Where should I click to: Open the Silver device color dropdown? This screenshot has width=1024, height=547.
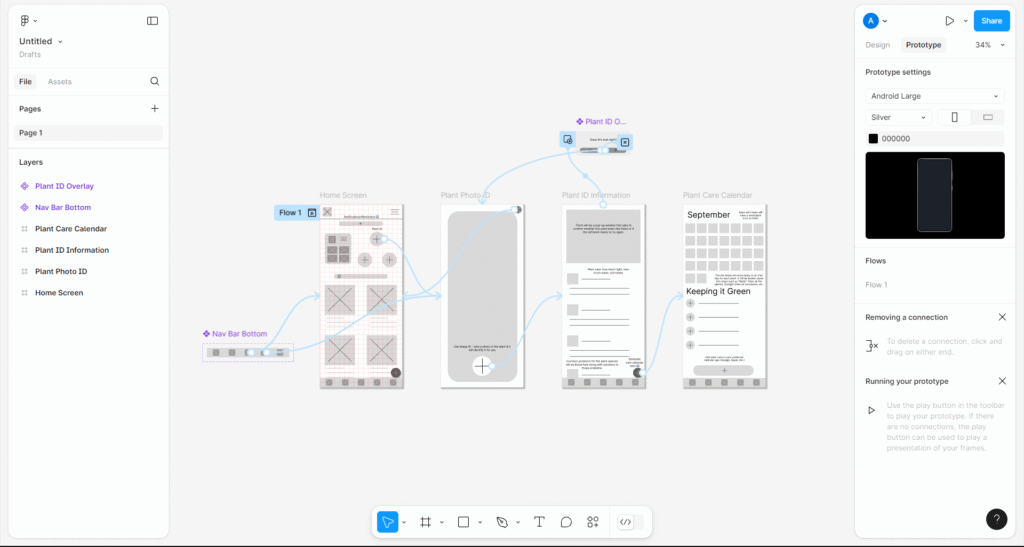click(898, 117)
